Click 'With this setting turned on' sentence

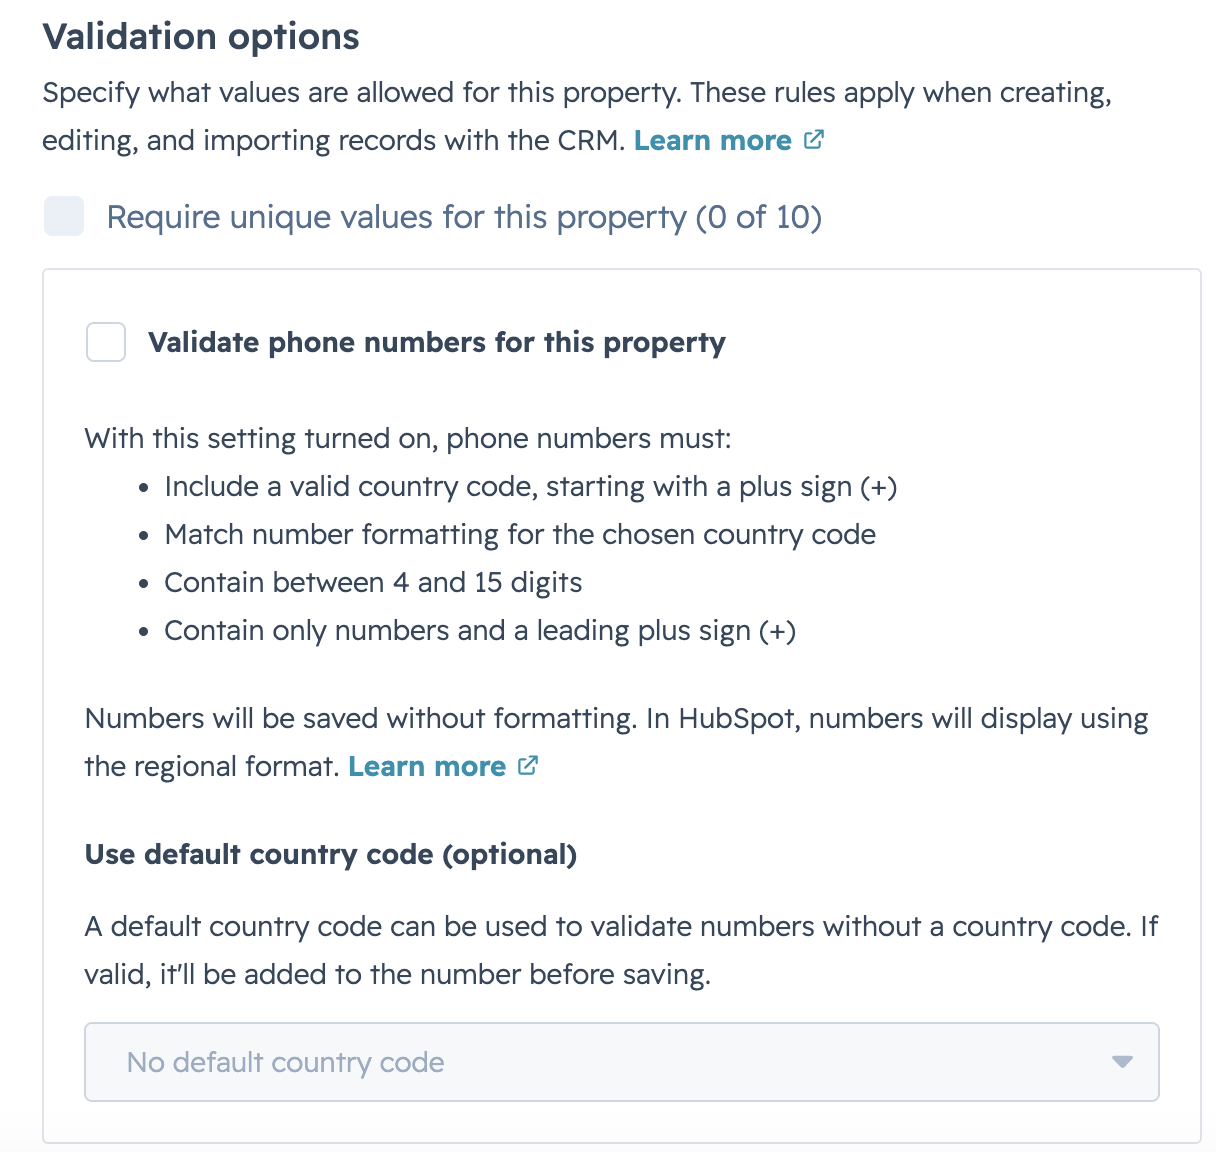[x=408, y=439]
